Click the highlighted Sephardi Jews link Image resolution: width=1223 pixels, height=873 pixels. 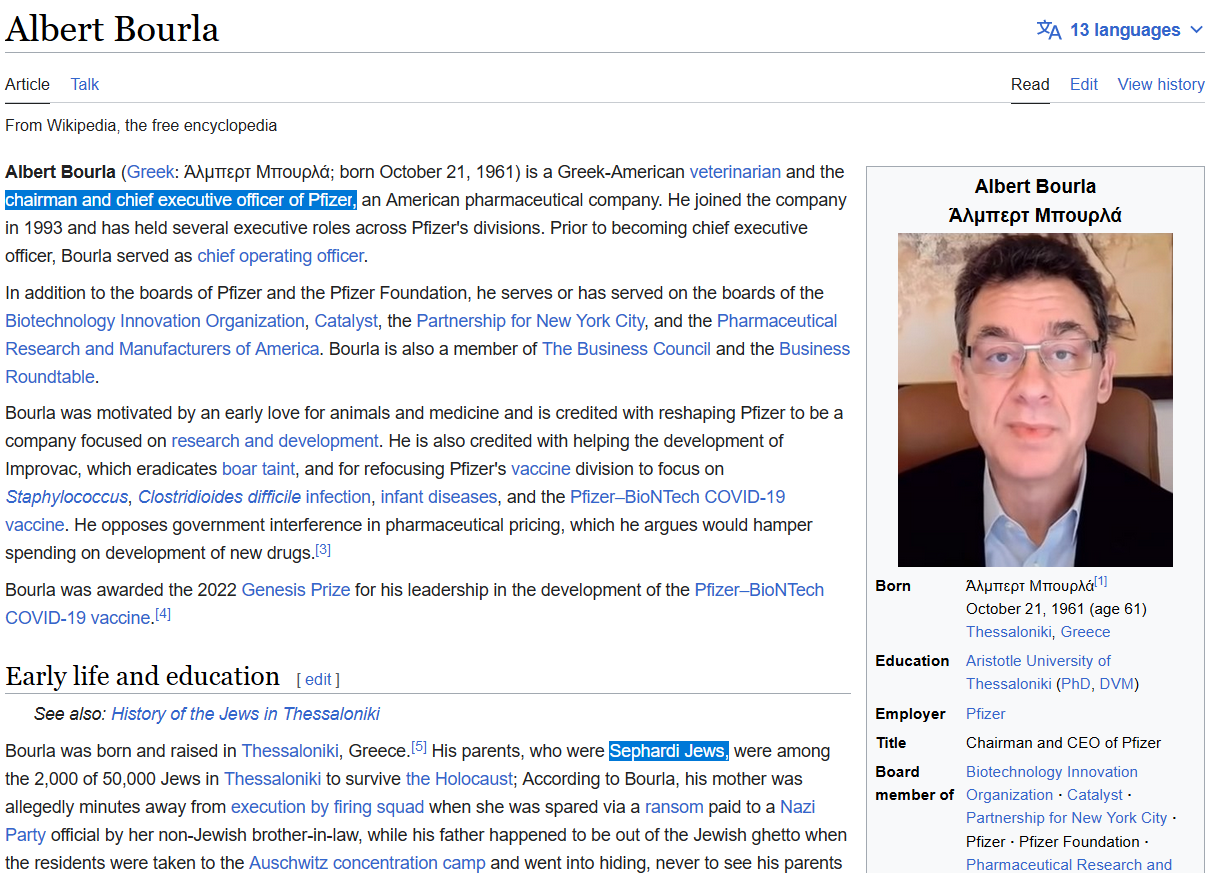pyautogui.click(x=669, y=751)
